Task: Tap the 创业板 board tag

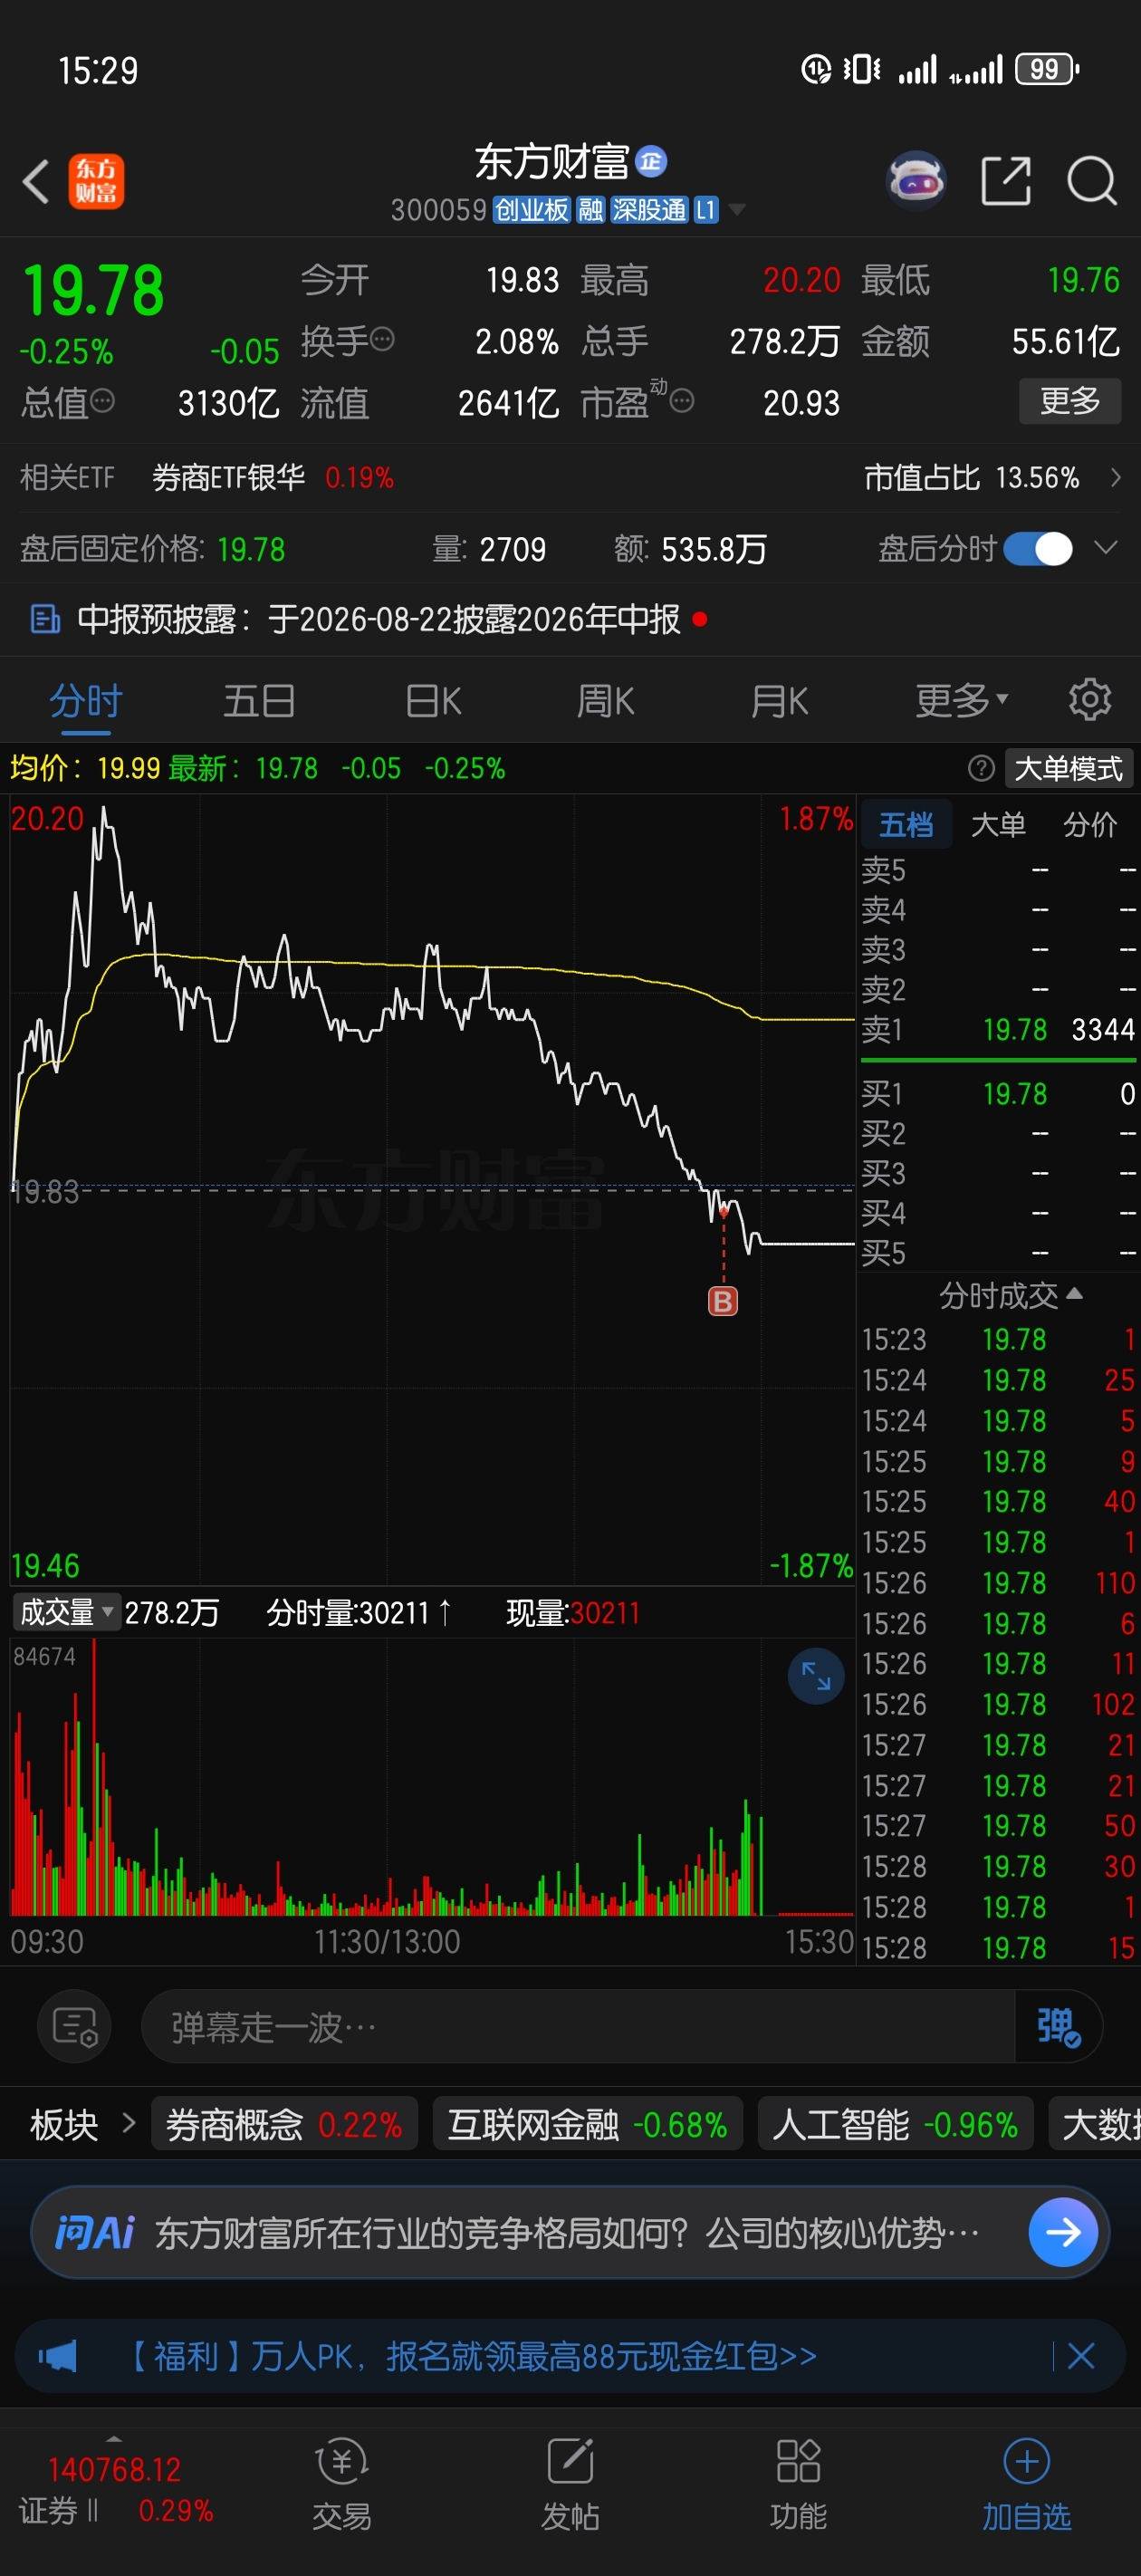Action: [531, 209]
